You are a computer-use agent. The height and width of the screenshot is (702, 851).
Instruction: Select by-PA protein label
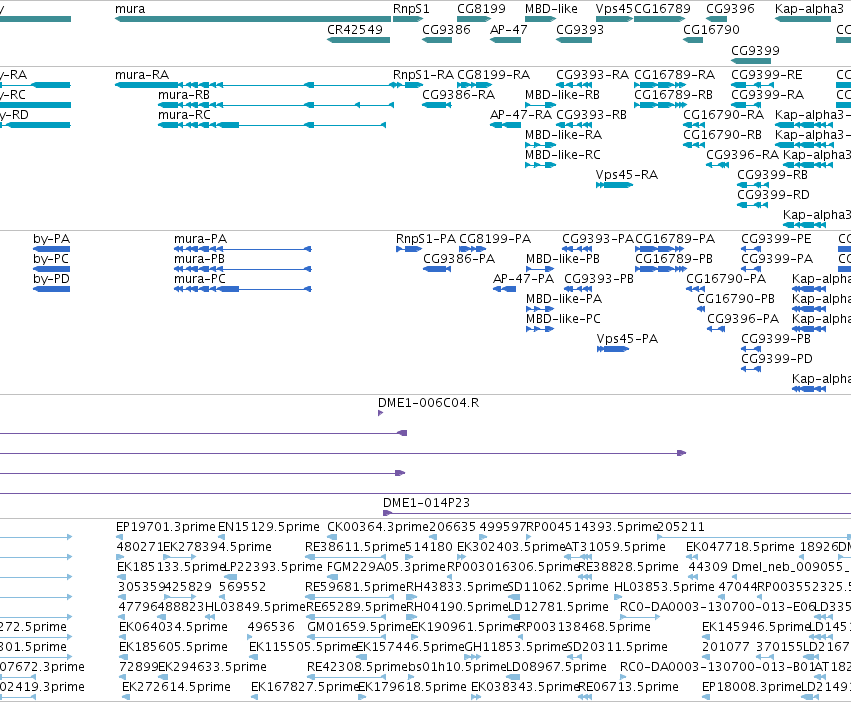click(51, 238)
